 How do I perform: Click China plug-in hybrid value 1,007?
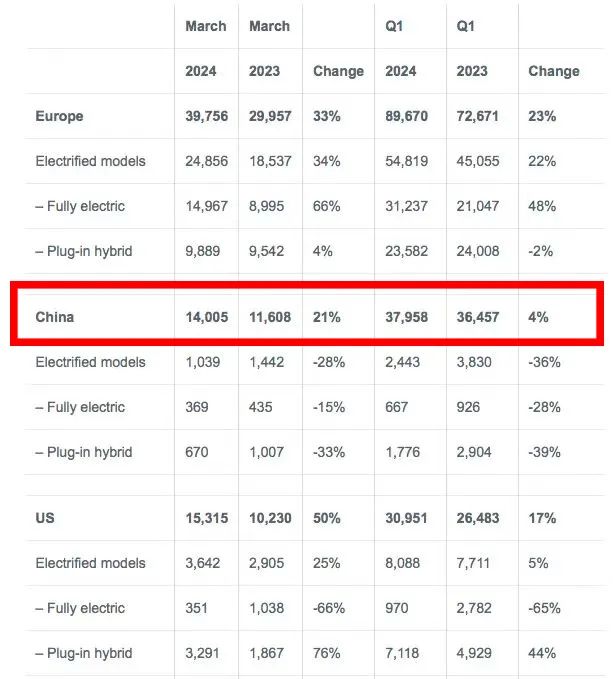[266, 452]
